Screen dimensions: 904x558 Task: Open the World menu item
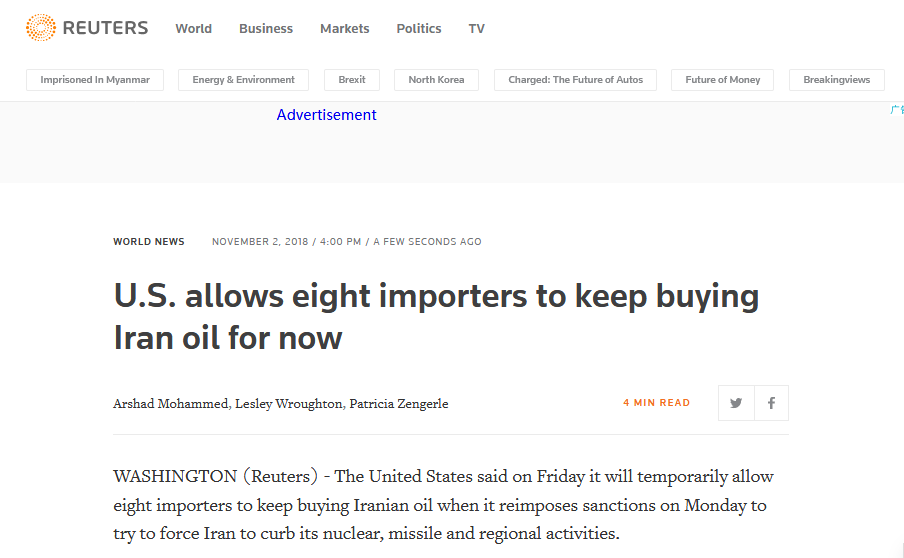(x=193, y=29)
